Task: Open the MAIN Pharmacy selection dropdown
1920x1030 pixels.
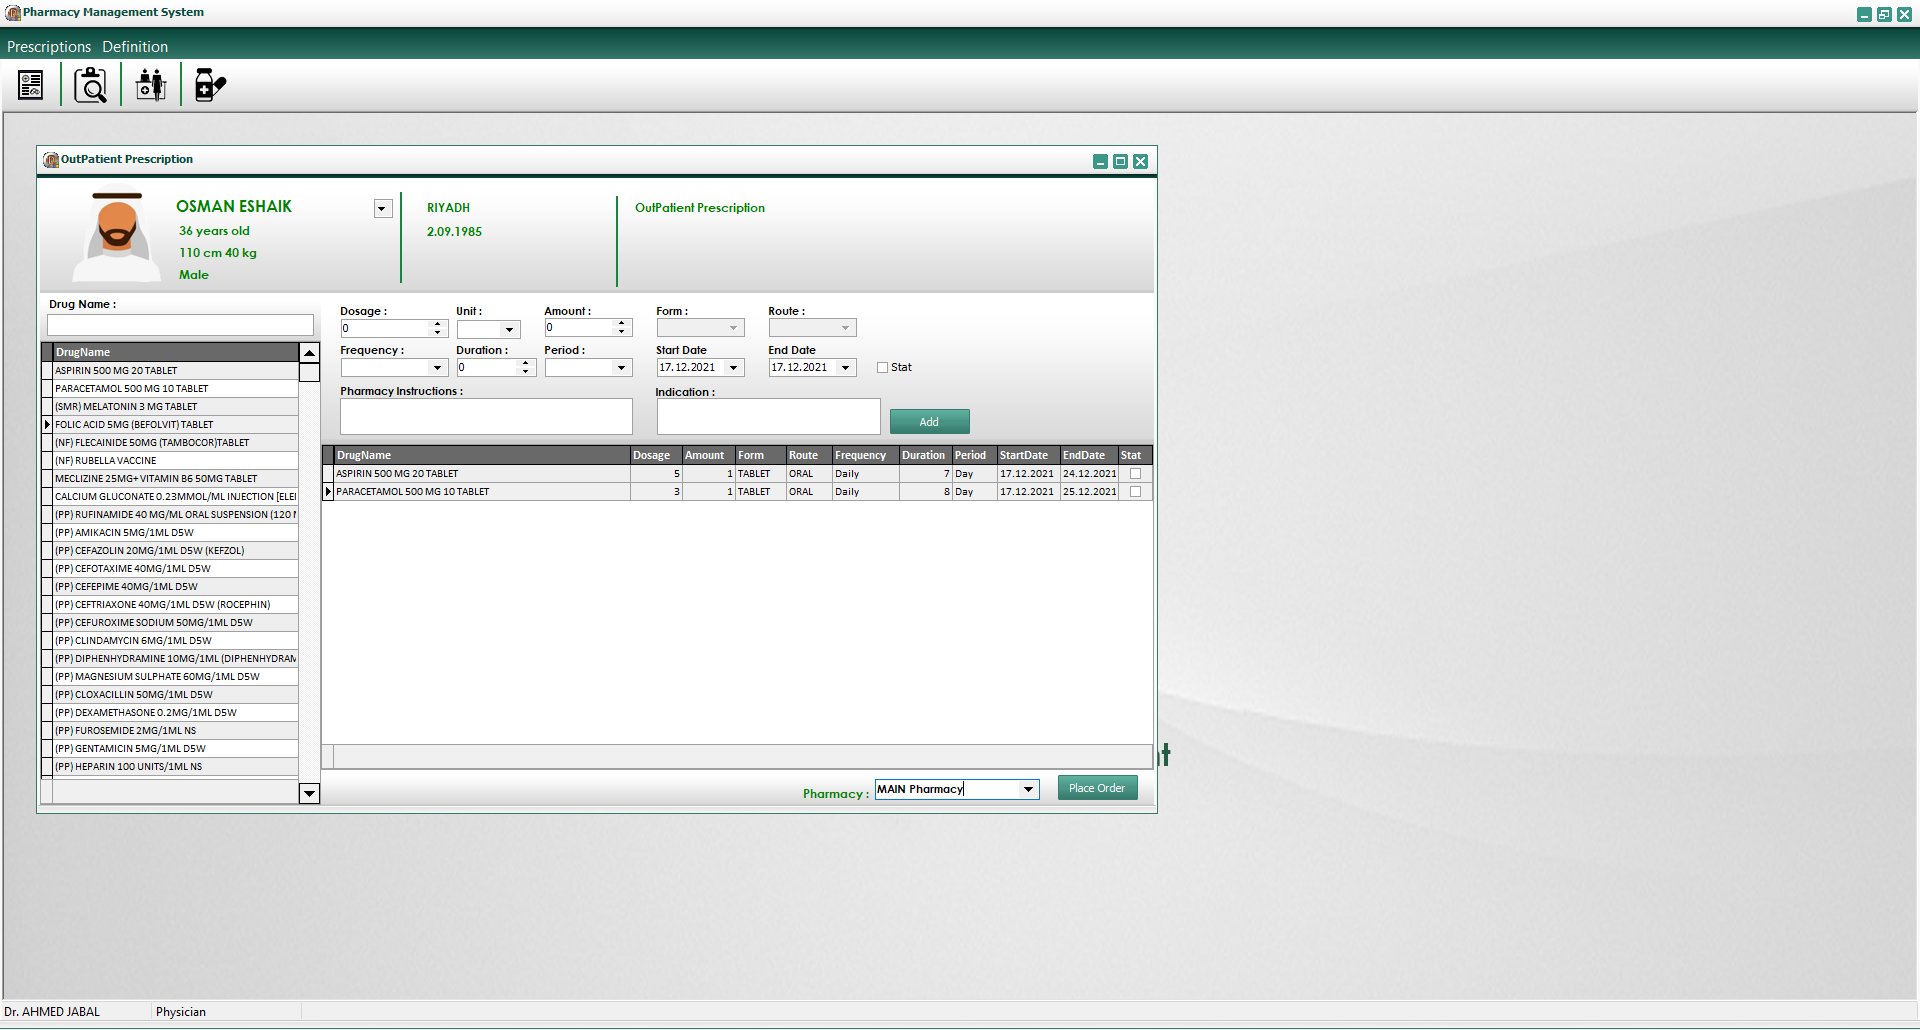Action: (x=1029, y=789)
